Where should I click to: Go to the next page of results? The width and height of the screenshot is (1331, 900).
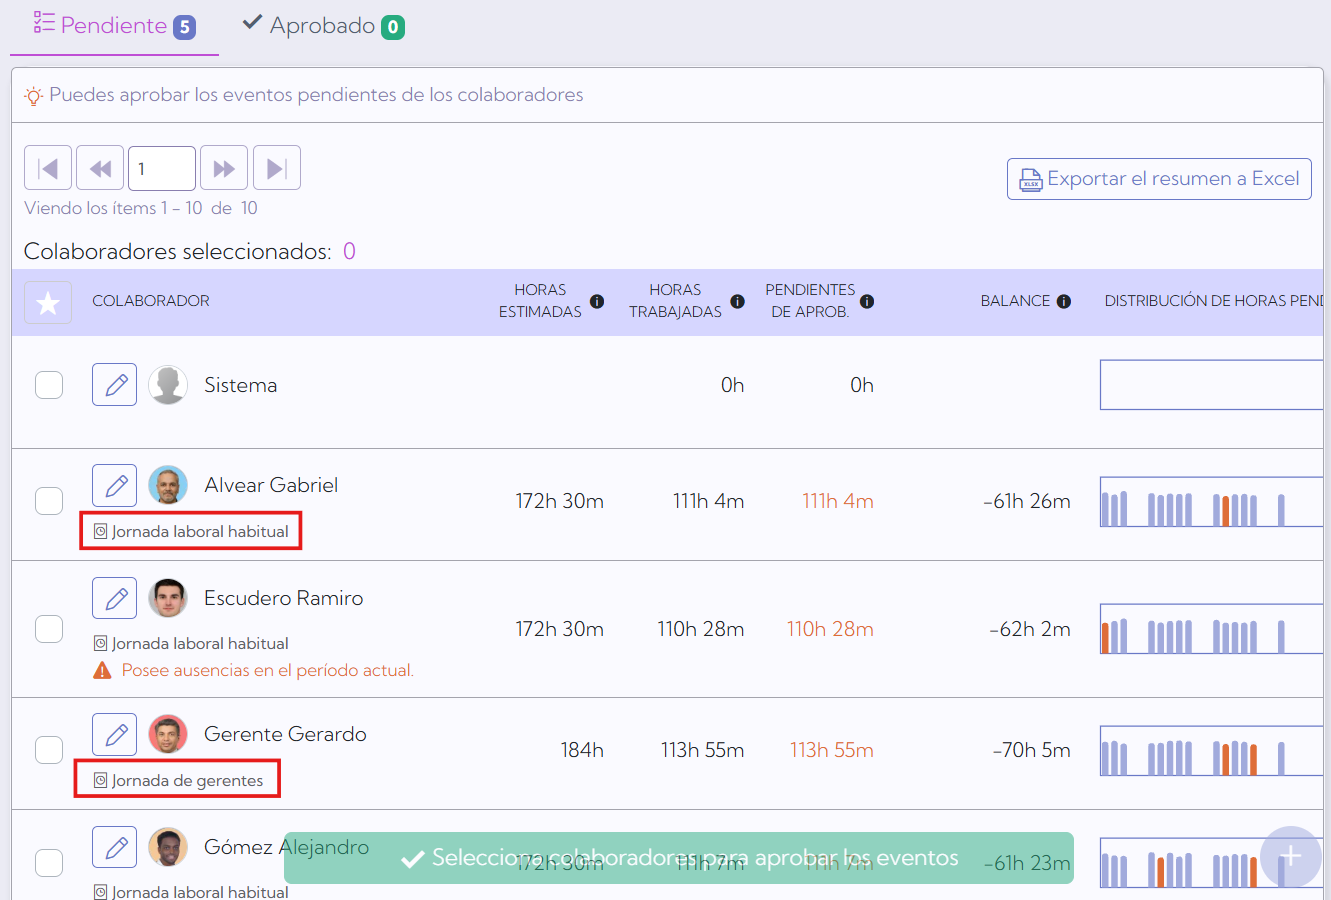224,168
